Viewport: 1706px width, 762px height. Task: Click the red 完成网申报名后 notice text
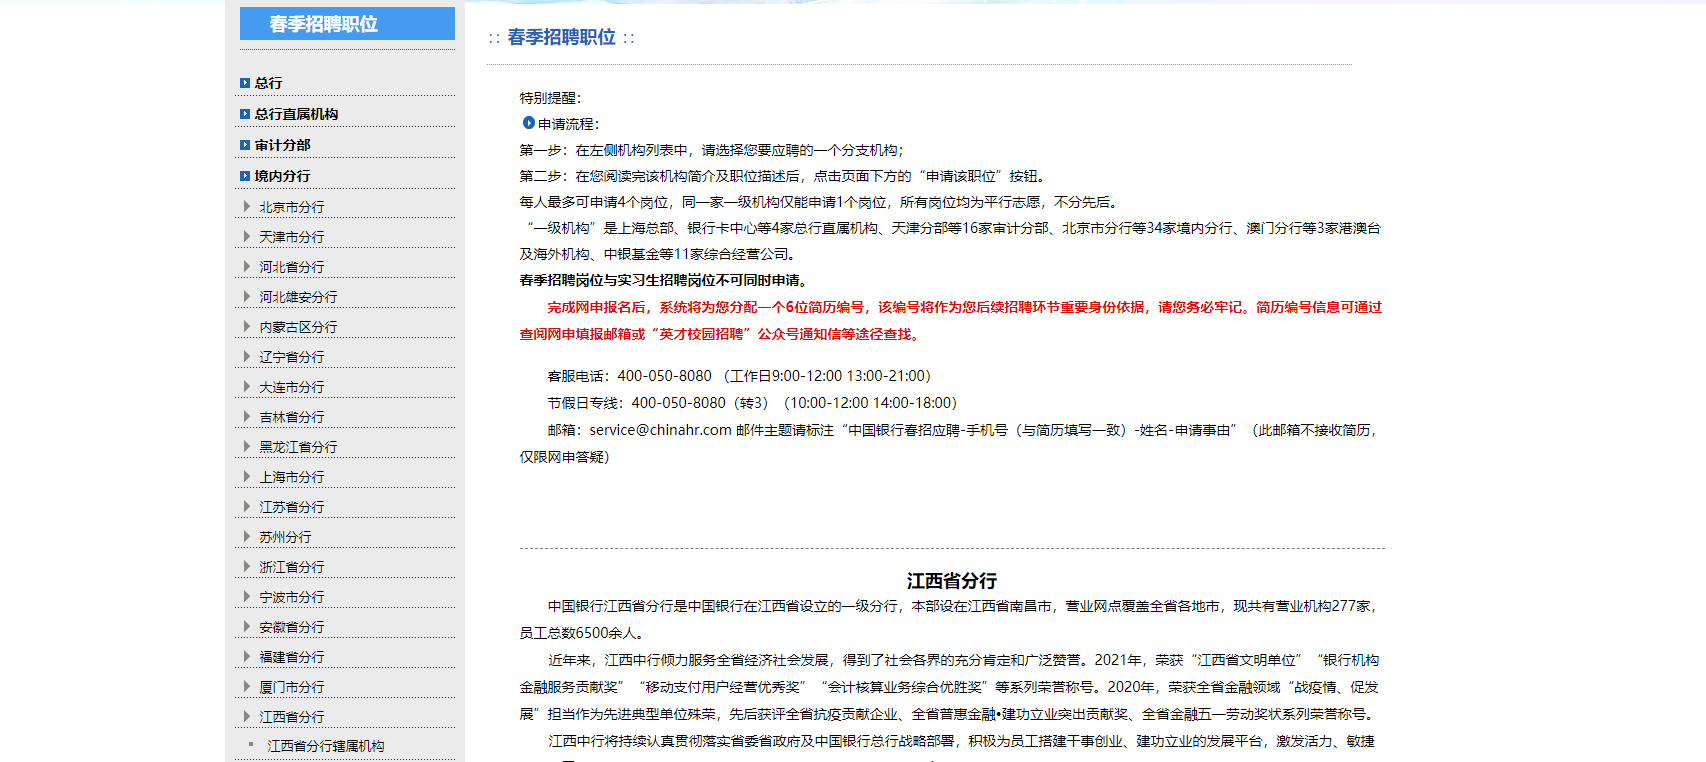point(950,321)
